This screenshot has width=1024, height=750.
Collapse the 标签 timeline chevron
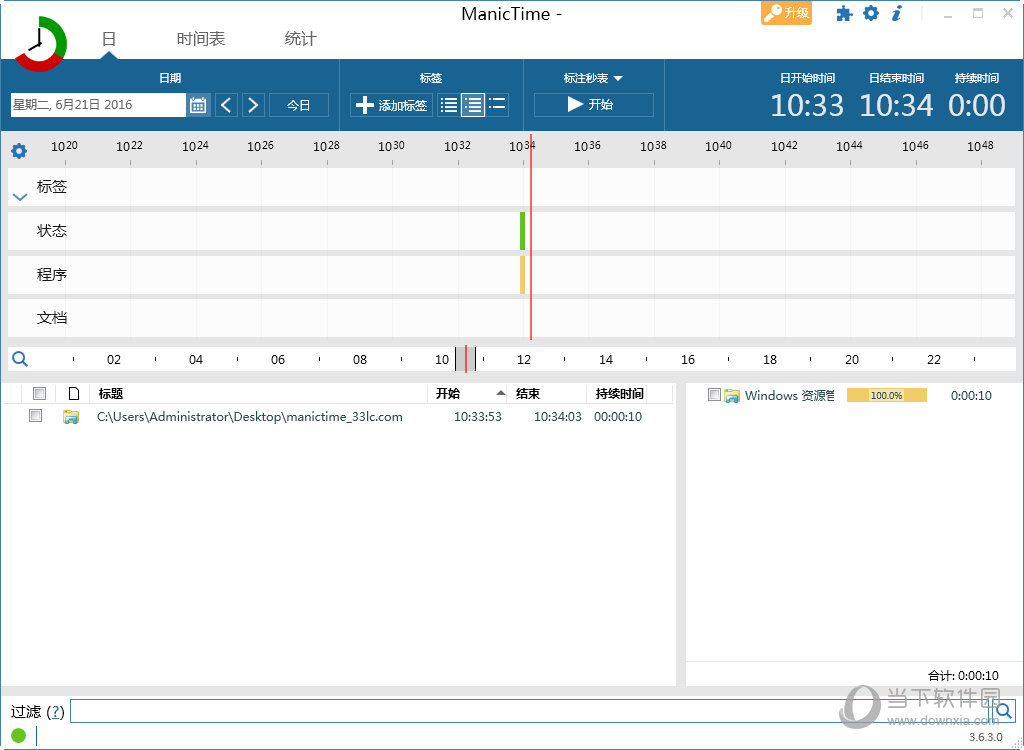click(20, 197)
